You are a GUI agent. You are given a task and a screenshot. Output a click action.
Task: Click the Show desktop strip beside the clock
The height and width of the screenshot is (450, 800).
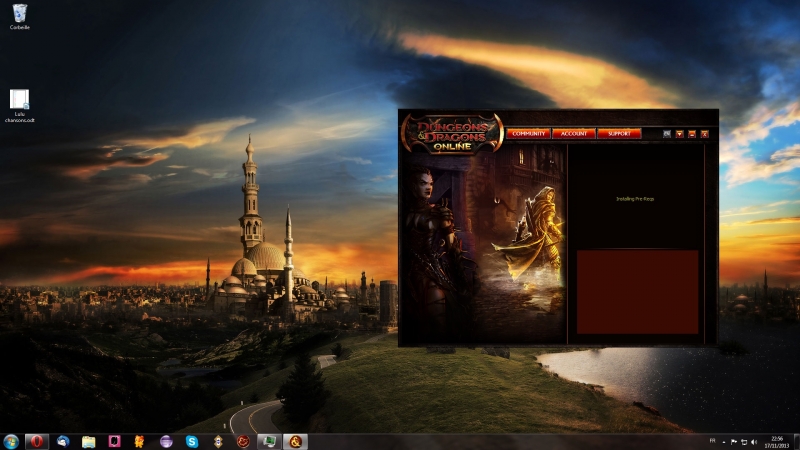(x=796, y=442)
